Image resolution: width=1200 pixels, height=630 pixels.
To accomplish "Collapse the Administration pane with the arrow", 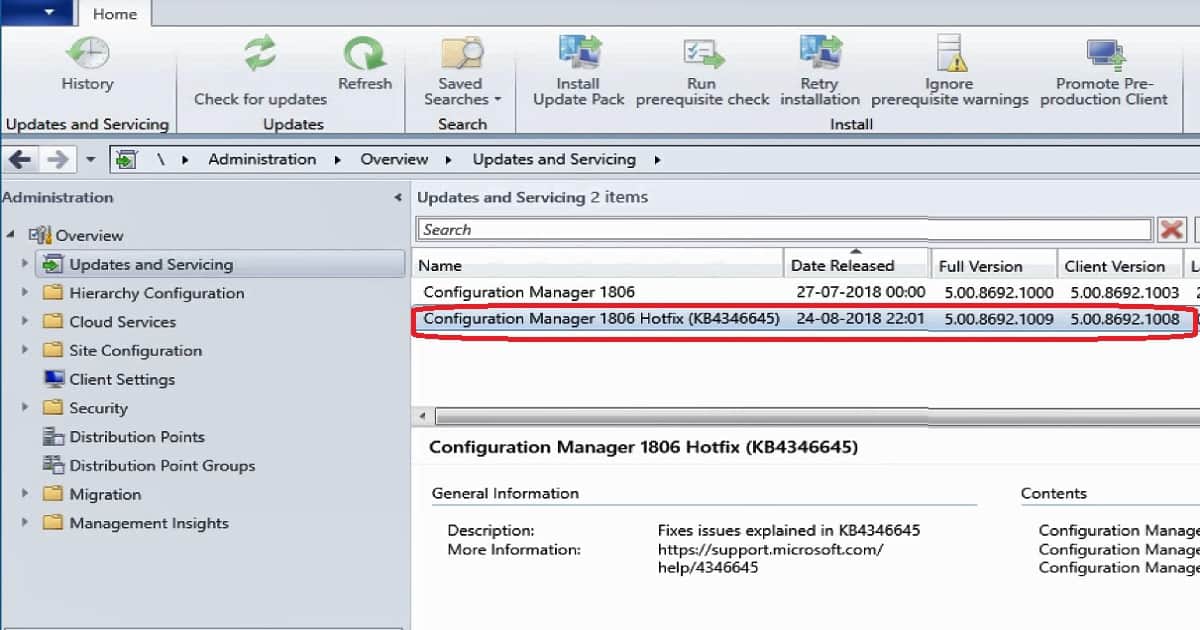I will pos(398,198).
